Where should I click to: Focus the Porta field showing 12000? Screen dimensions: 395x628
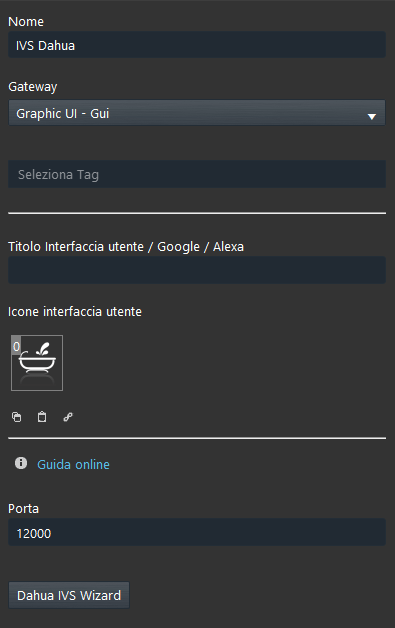(x=197, y=532)
